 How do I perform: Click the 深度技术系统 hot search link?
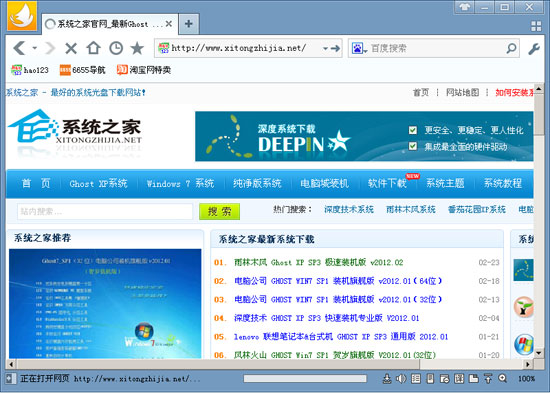coord(349,209)
